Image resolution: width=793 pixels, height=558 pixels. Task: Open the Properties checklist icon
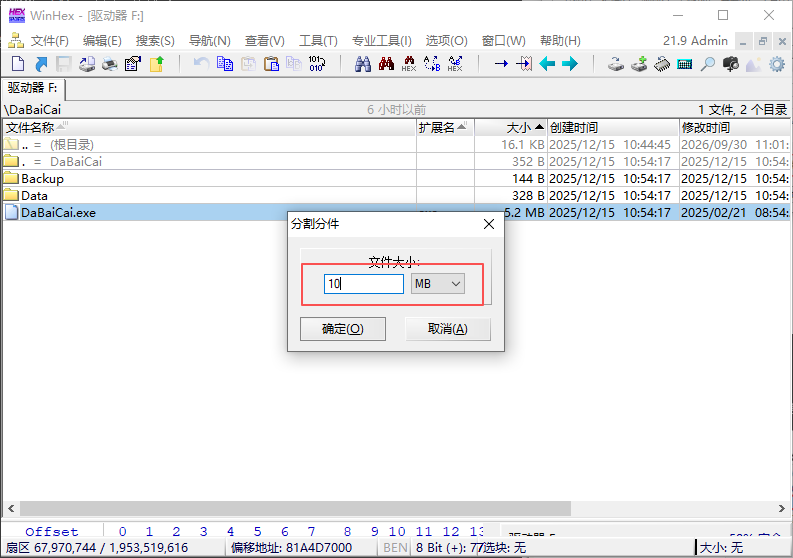(x=133, y=64)
